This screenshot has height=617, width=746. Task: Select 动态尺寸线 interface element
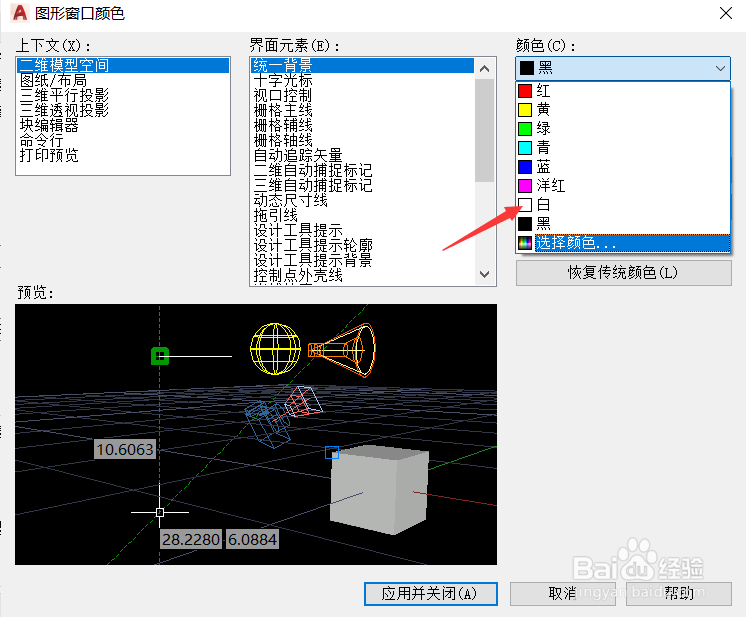click(x=362, y=200)
